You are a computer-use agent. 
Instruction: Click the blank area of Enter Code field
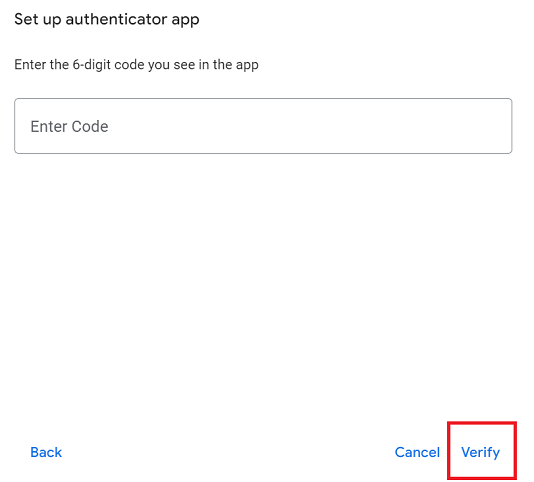[307, 126]
